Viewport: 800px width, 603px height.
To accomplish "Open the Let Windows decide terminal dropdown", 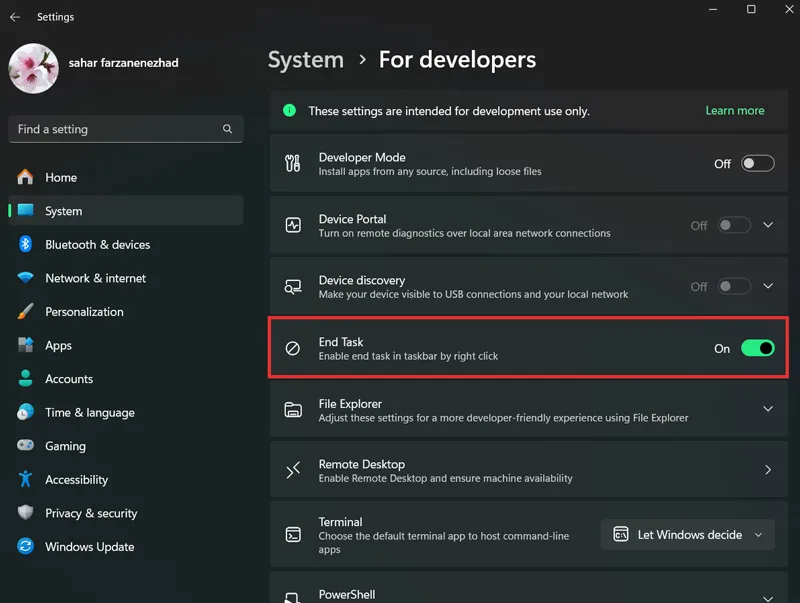I will (687, 535).
